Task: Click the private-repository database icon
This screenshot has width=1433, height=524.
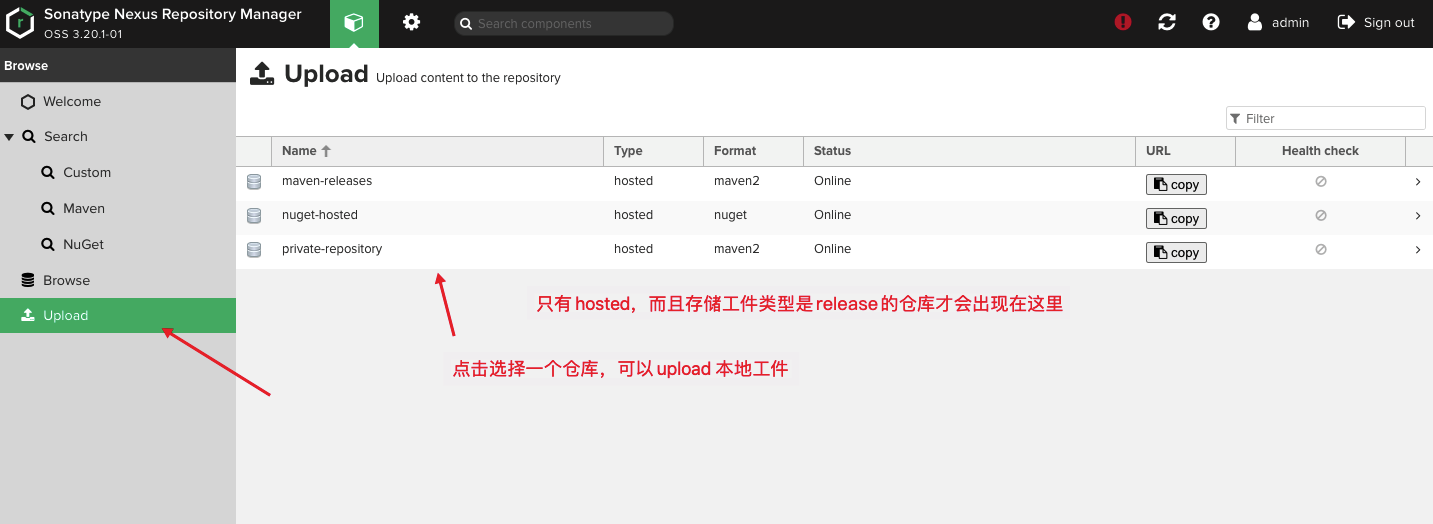Action: click(x=254, y=250)
